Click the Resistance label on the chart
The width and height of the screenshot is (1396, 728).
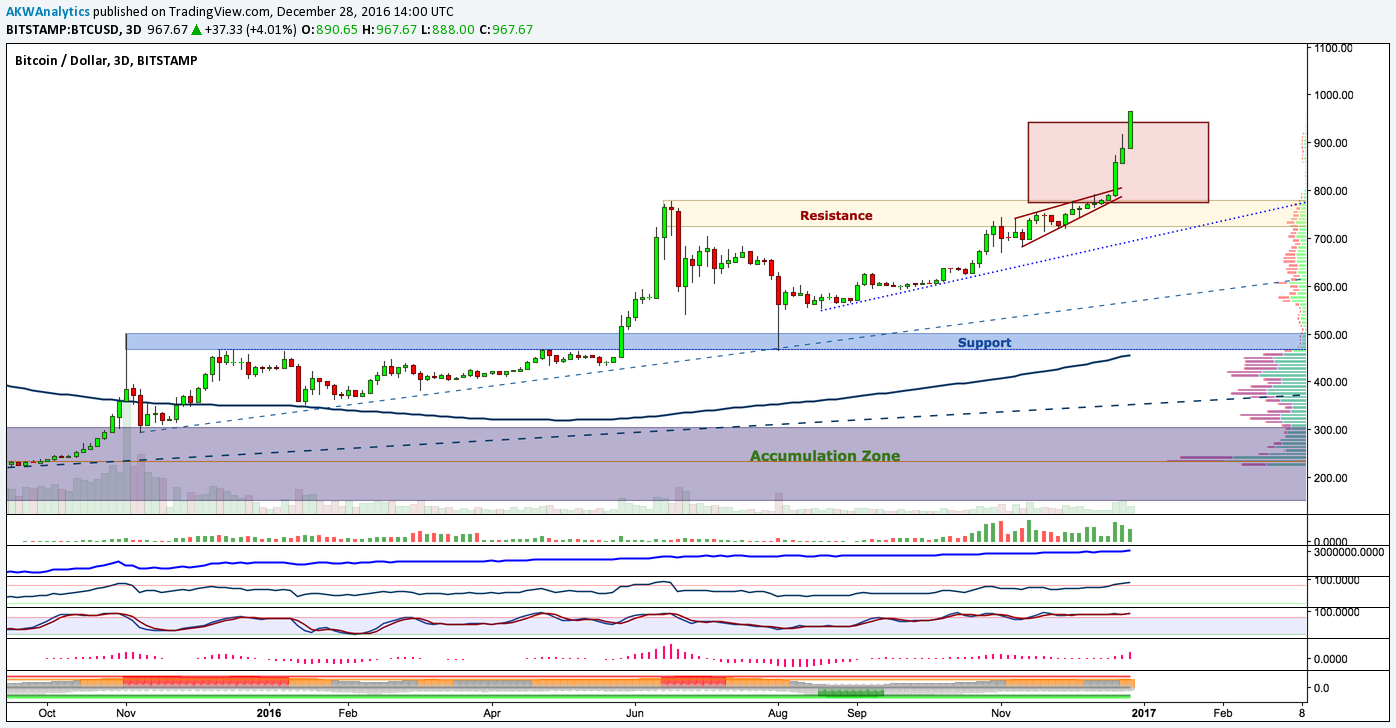click(x=835, y=215)
